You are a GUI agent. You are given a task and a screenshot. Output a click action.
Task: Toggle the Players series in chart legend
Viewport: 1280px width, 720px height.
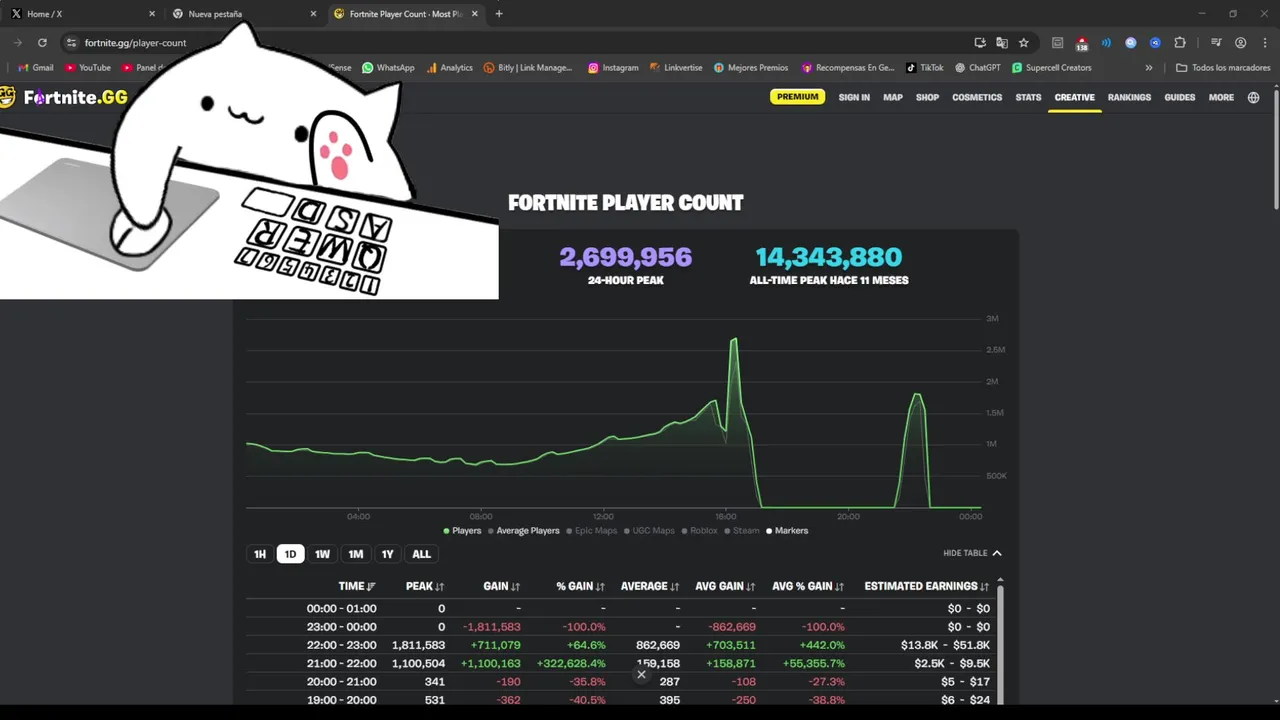(x=462, y=531)
